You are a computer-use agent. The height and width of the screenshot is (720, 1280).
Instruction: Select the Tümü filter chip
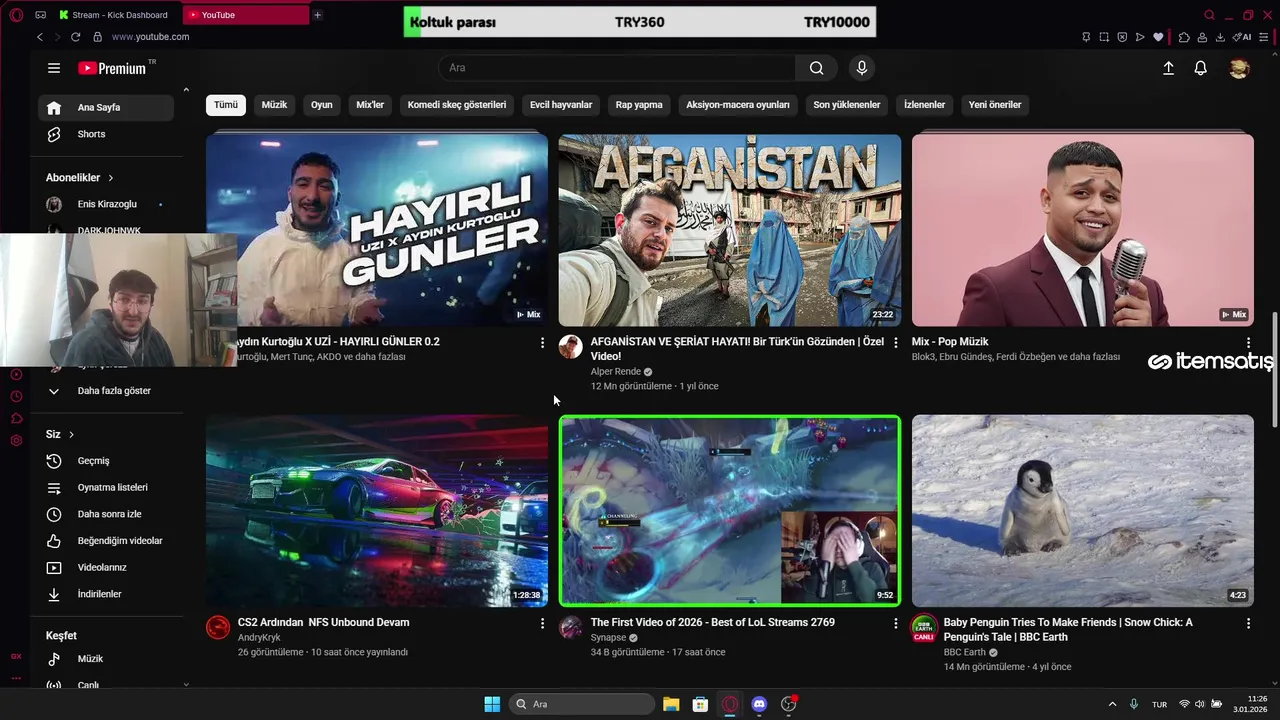226,105
